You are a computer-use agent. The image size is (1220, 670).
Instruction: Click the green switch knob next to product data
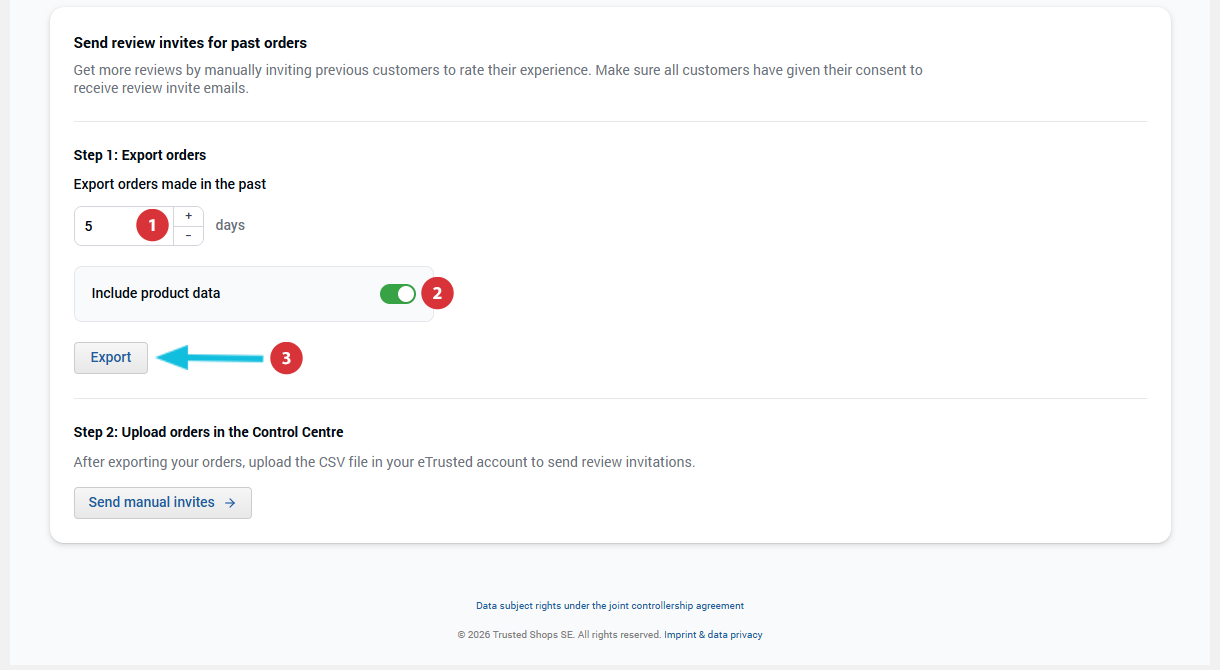pyautogui.click(x=404, y=293)
